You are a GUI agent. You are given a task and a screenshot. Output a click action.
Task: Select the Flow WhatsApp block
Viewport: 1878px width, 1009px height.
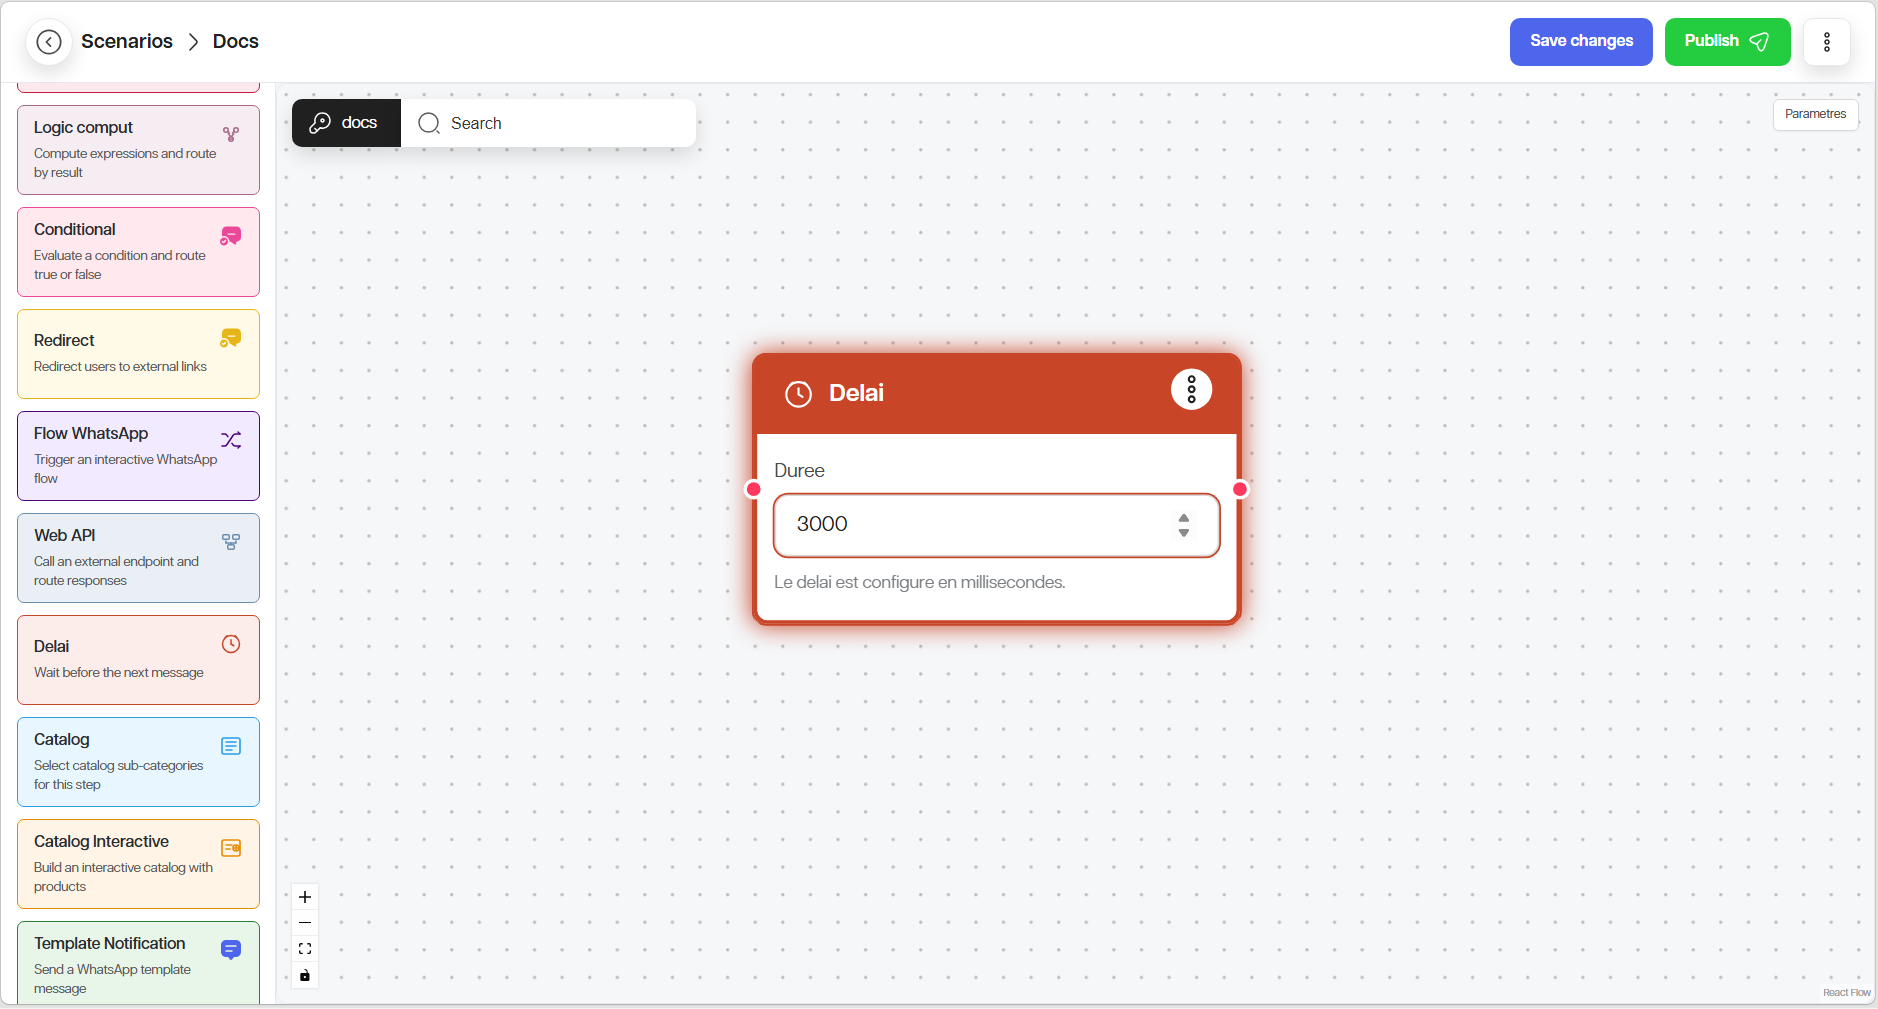click(138, 456)
